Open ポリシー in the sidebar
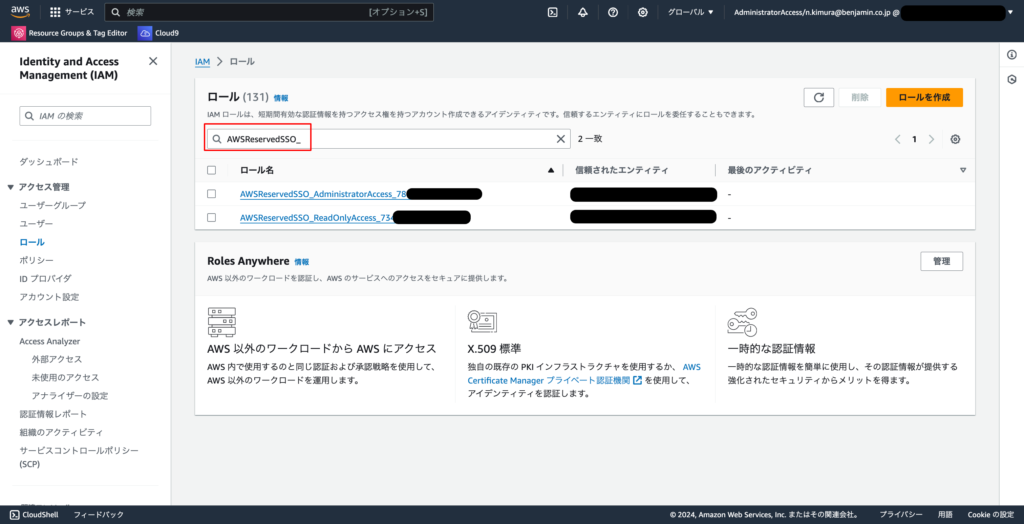Image resolution: width=1024 pixels, height=524 pixels. 37,260
